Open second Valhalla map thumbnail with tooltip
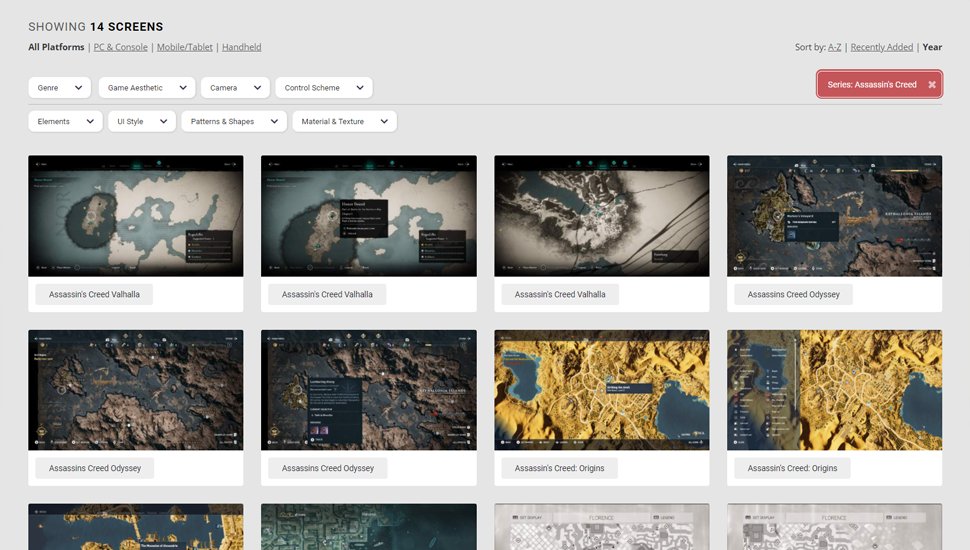This screenshot has height=550, width=970. [x=369, y=216]
